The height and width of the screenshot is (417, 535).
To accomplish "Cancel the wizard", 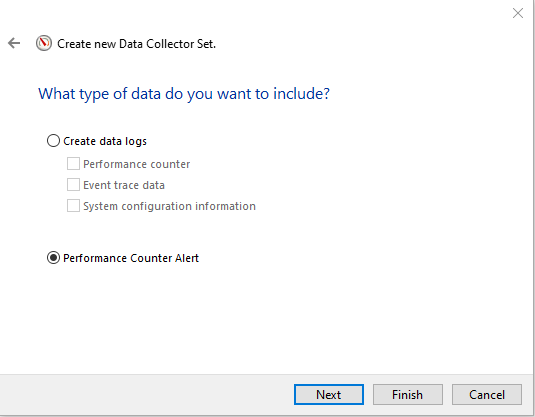I will [x=487, y=395].
